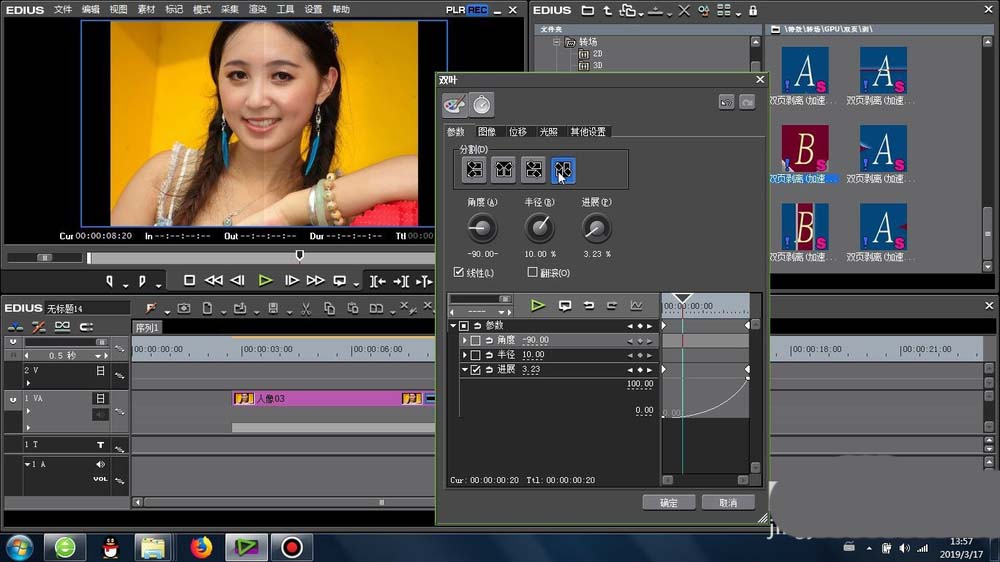
Task: Collapse the 进展 parameter row
Action: click(x=464, y=370)
